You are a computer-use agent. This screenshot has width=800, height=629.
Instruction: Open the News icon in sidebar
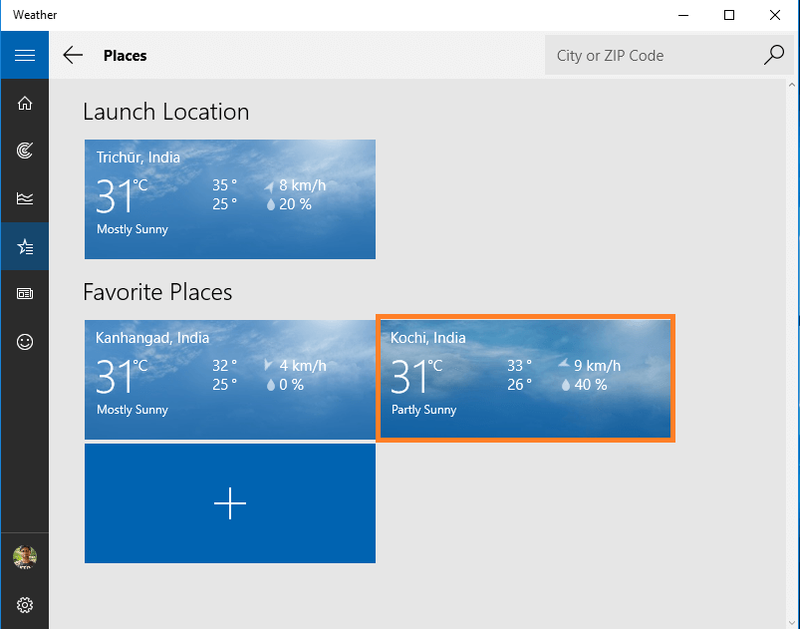pos(24,294)
